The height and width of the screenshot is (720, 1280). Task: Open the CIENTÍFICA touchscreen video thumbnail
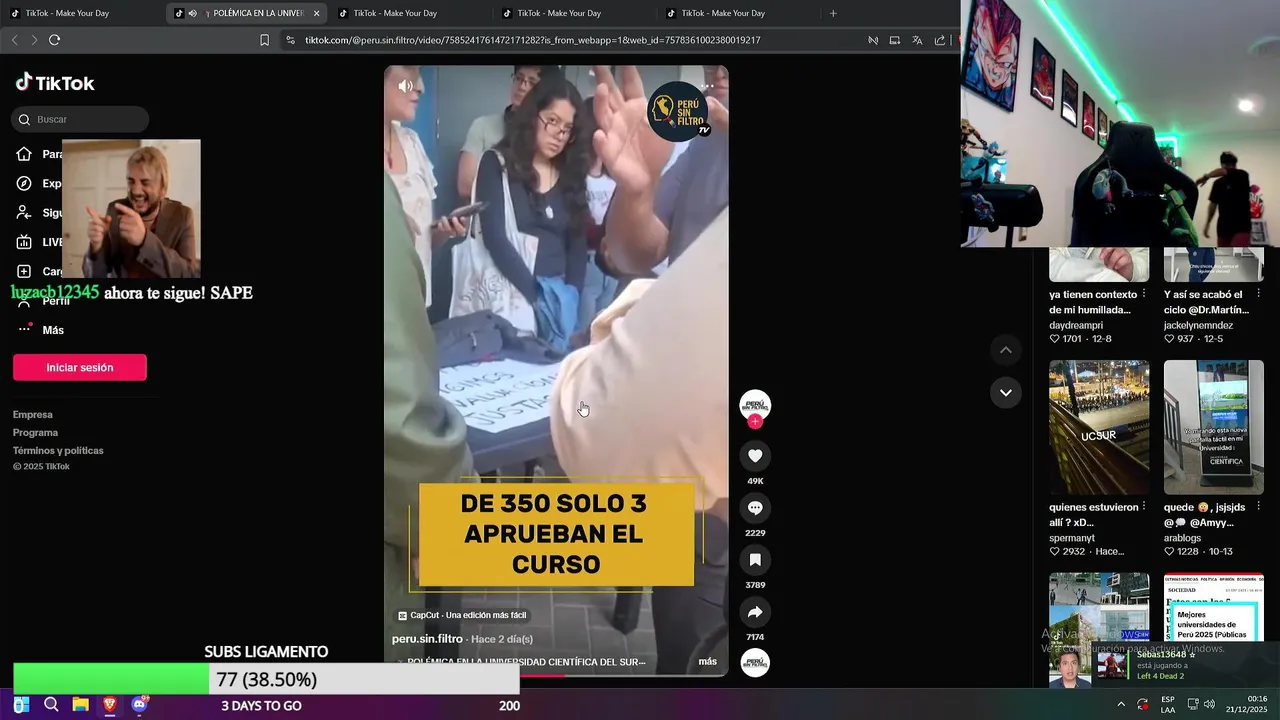click(1214, 427)
